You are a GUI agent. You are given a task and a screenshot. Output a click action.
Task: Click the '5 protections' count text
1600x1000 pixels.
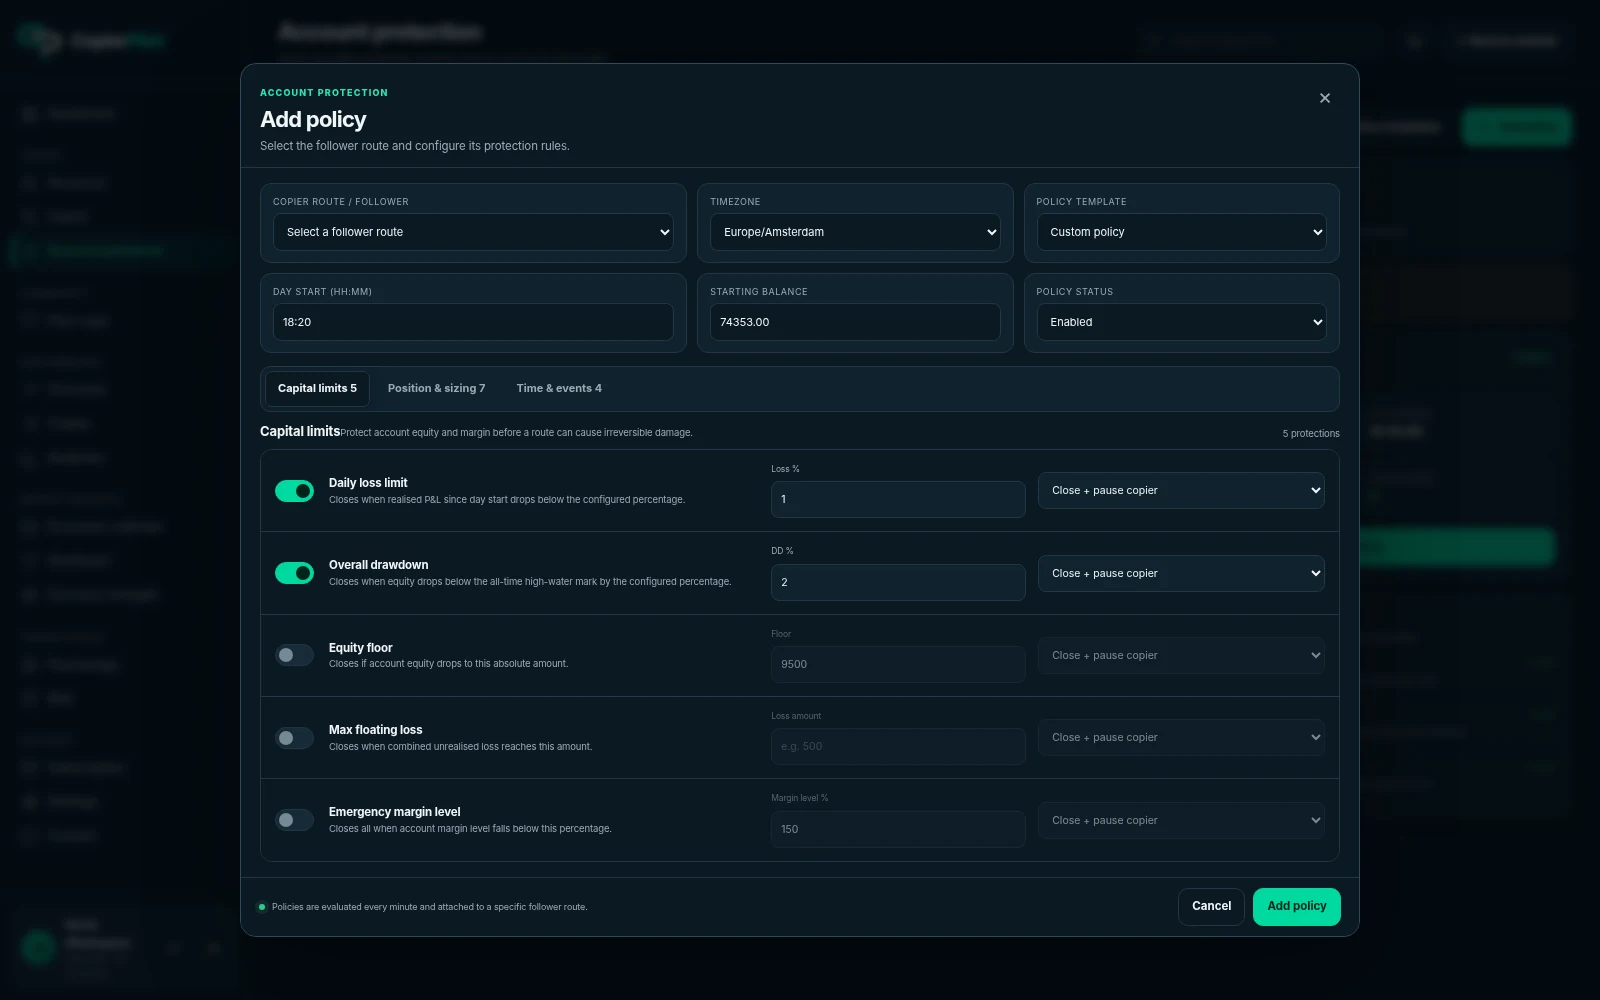point(1311,434)
